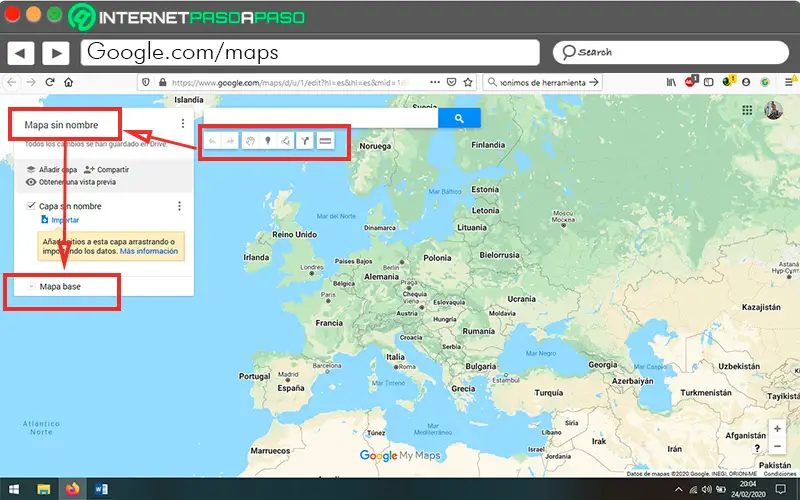This screenshot has width=800, height=500.
Task: Open the Windows Start menu
Action: coord(14,490)
